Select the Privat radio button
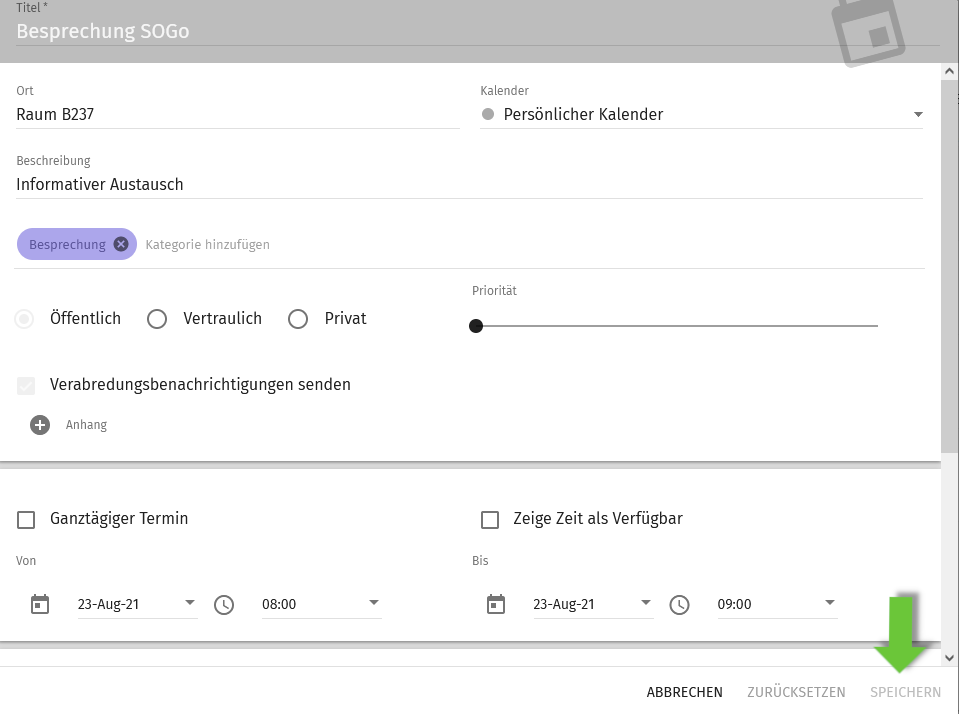This screenshot has width=959, height=714. click(298, 319)
